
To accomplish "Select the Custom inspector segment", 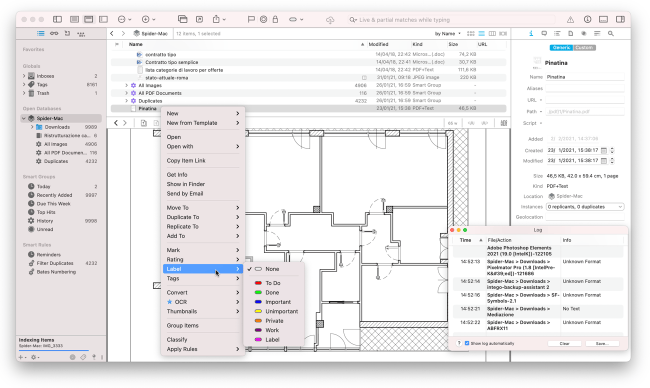I will 585,48.
